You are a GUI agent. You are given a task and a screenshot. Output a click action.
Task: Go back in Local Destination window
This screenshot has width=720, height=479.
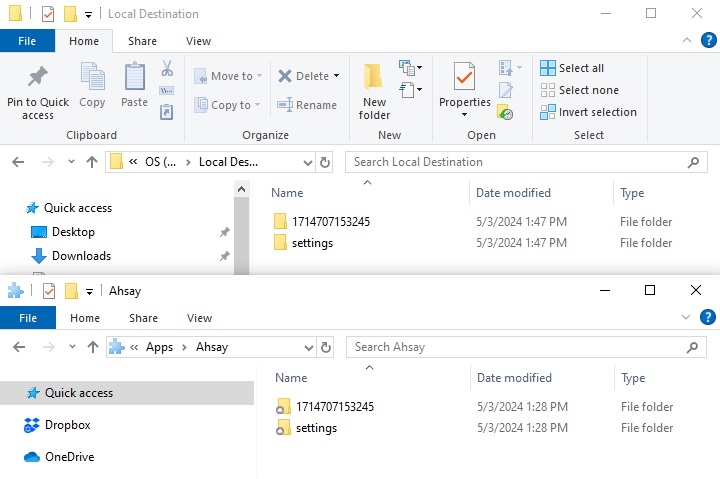coord(18,162)
